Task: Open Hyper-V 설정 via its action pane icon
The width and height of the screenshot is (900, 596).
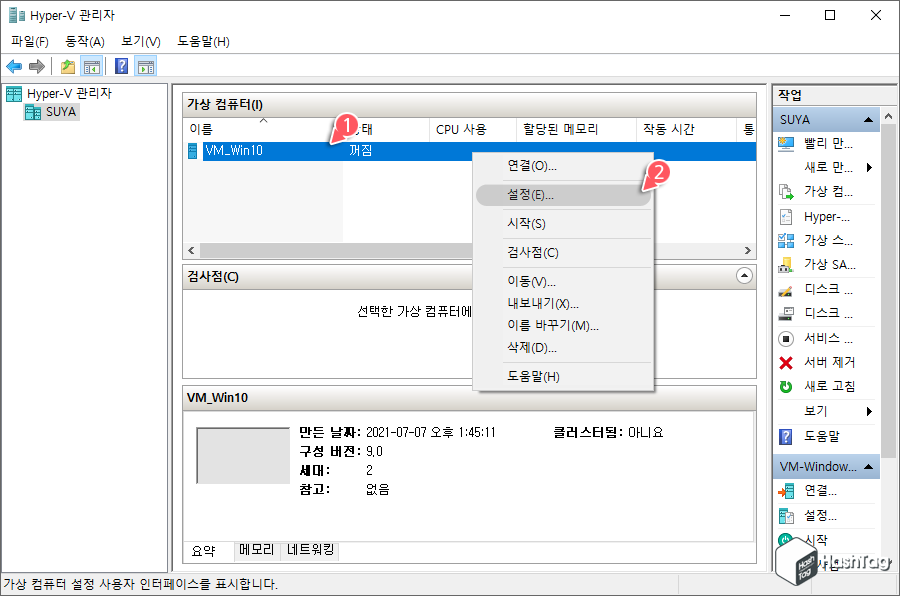Action: pyautogui.click(x=787, y=216)
